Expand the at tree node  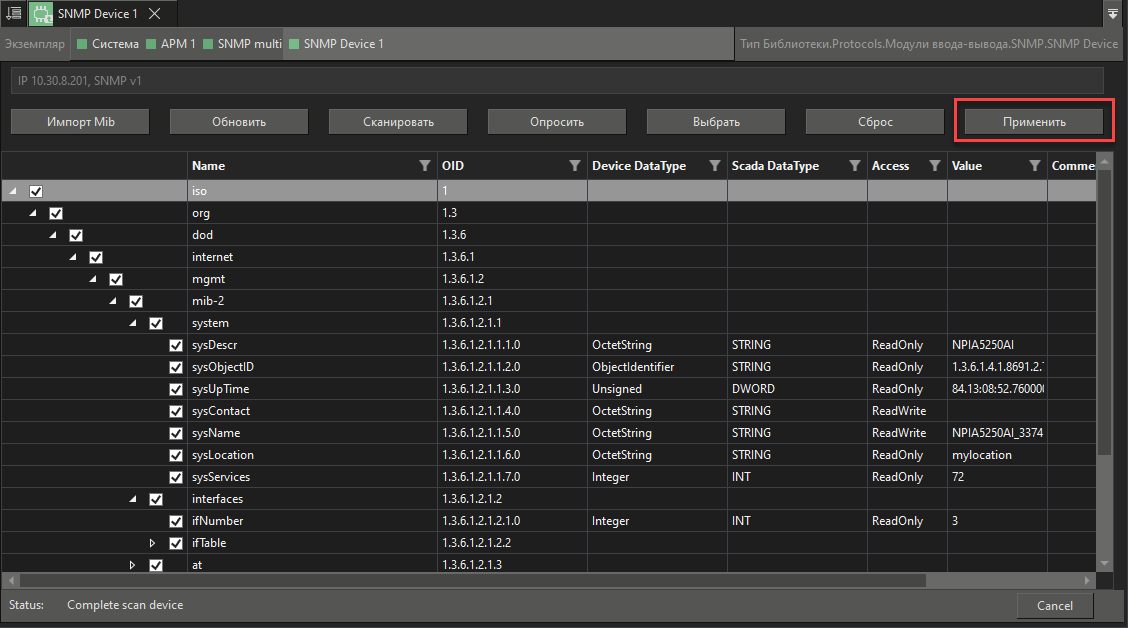[x=132, y=564]
